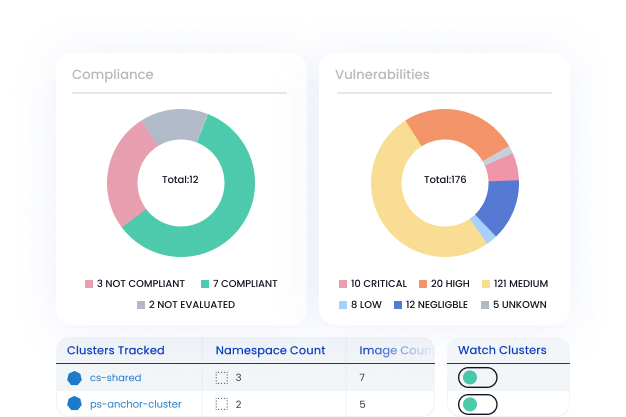The height and width of the screenshot is (417, 626).
Task: Click the namespace dotted-square icon in ps-anchor-cluster row
Action: [222, 404]
